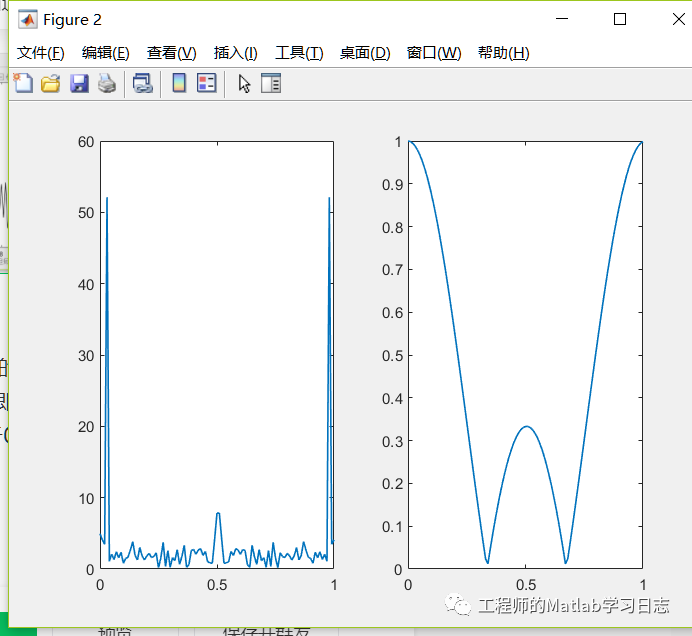Open the 插入(I) menu
The image size is (692, 636).
[236, 53]
